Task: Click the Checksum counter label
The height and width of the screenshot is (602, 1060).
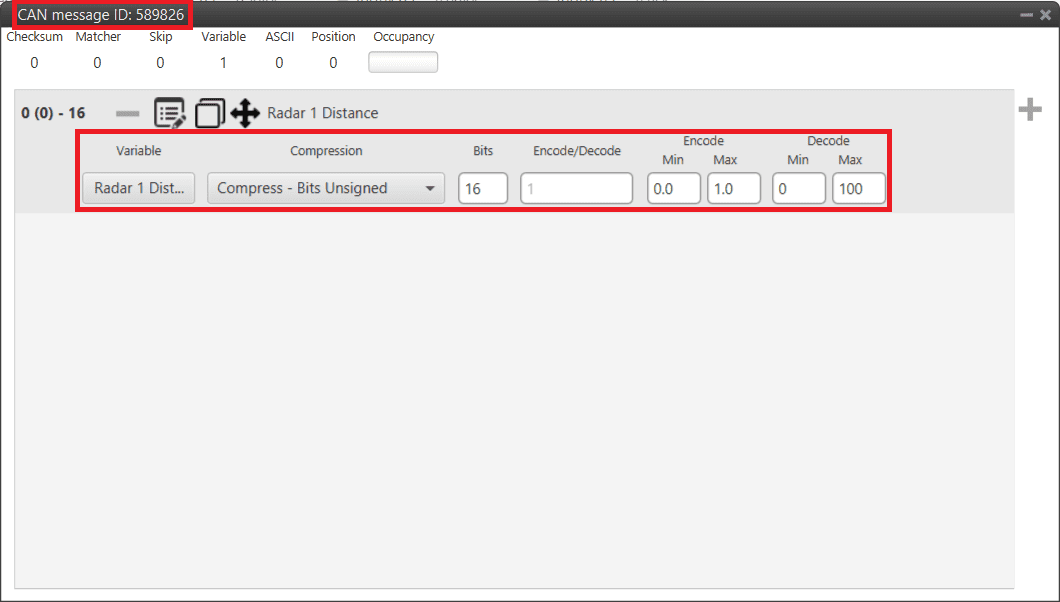Action: point(35,37)
